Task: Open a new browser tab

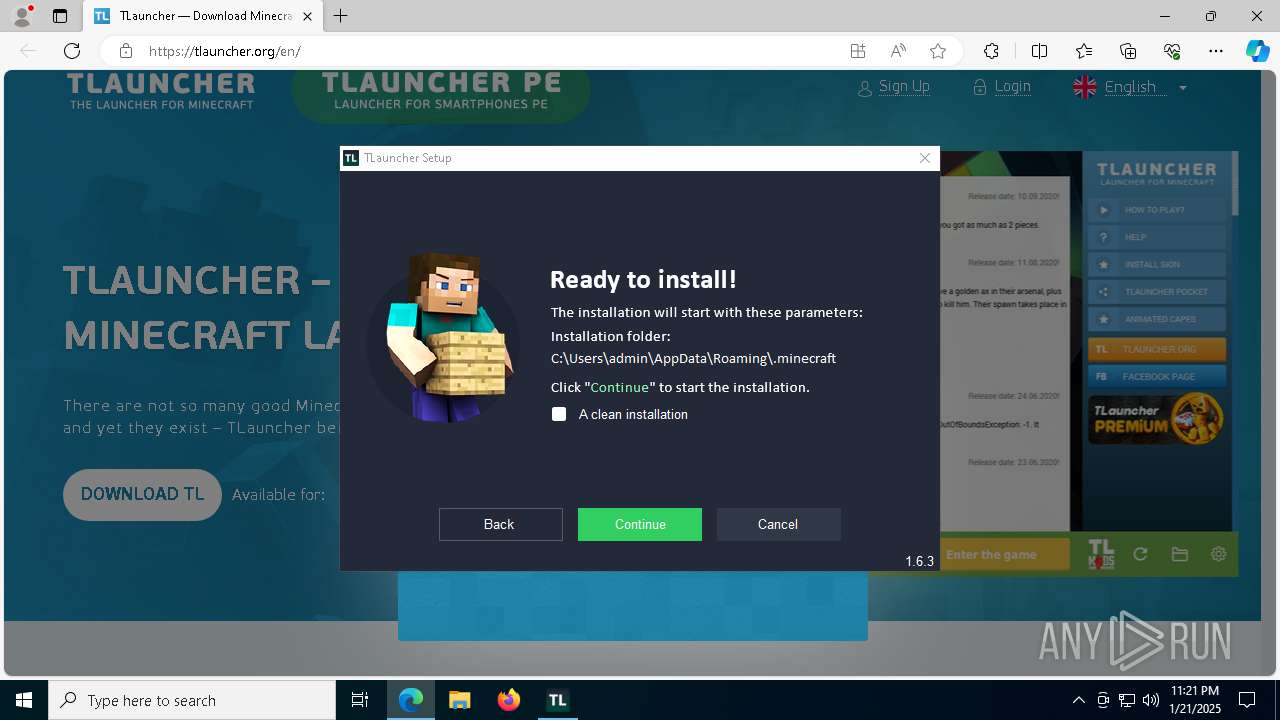Action: [x=341, y=16]
